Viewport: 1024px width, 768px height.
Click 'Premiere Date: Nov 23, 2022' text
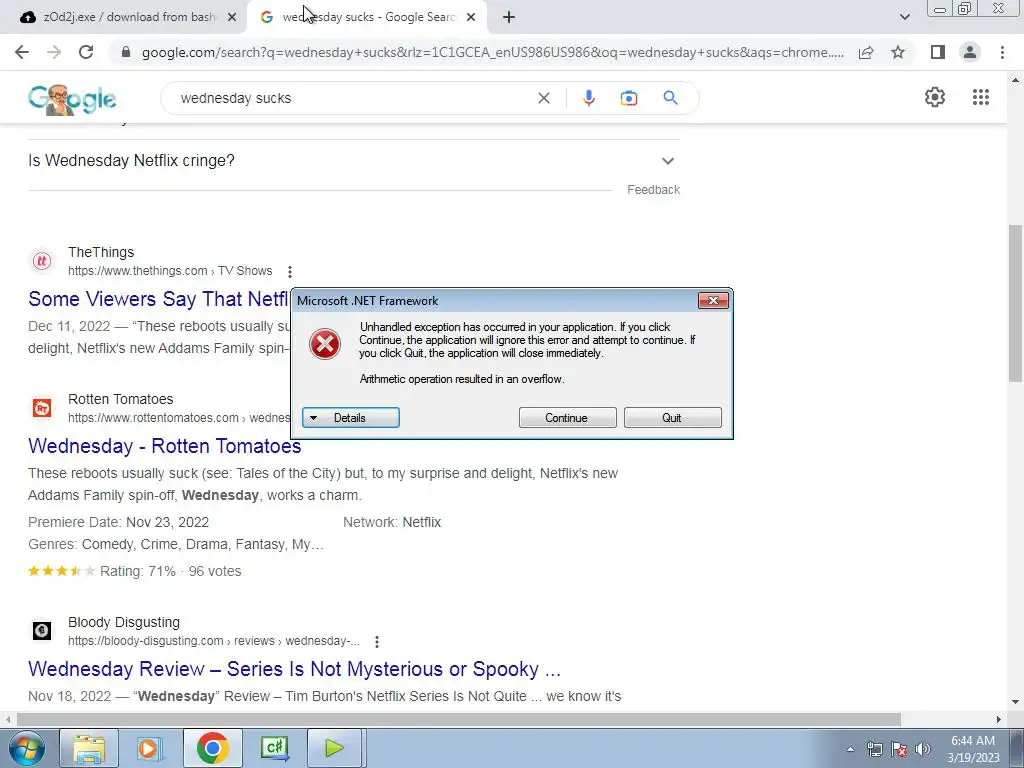(118, 522)
